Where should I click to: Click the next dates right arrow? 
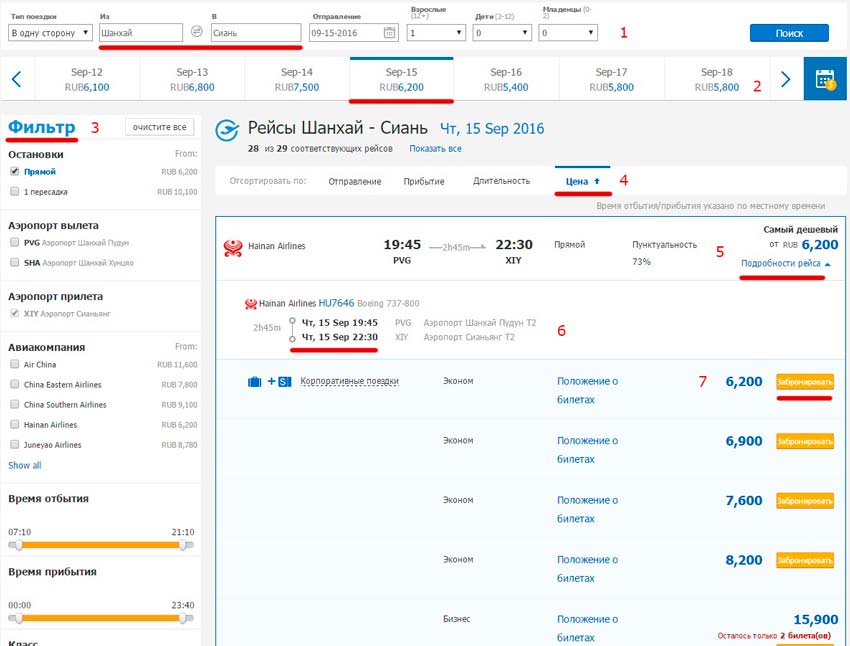pos(786,79)
